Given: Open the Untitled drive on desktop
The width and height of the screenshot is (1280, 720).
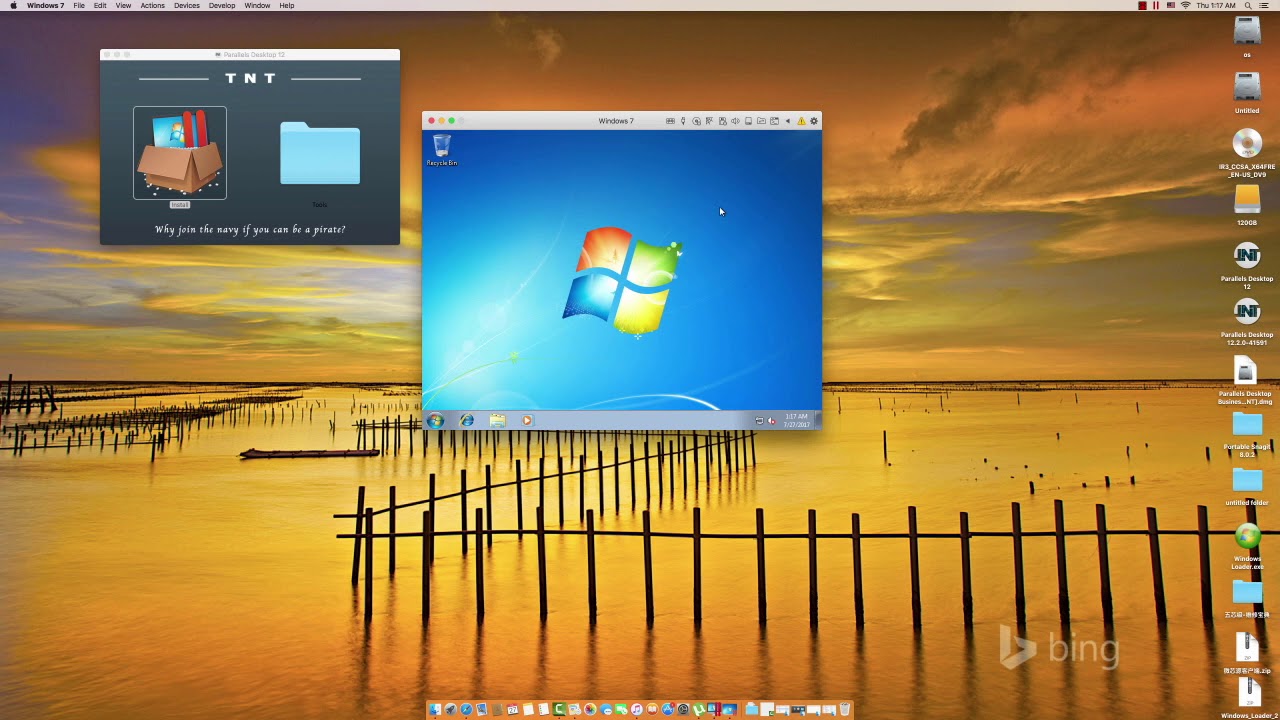Looking at the screenshot, I should coord(1247,88).
